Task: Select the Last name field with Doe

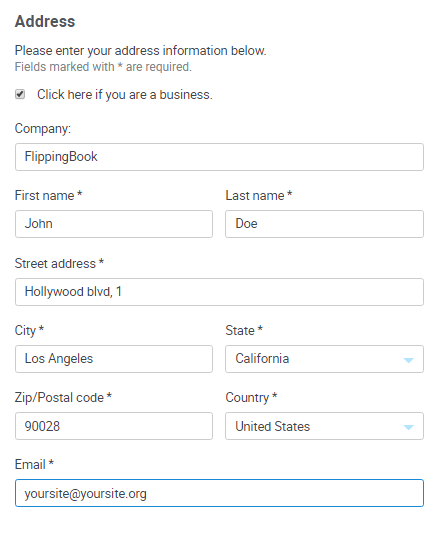Action: click(x=325, y=224)
